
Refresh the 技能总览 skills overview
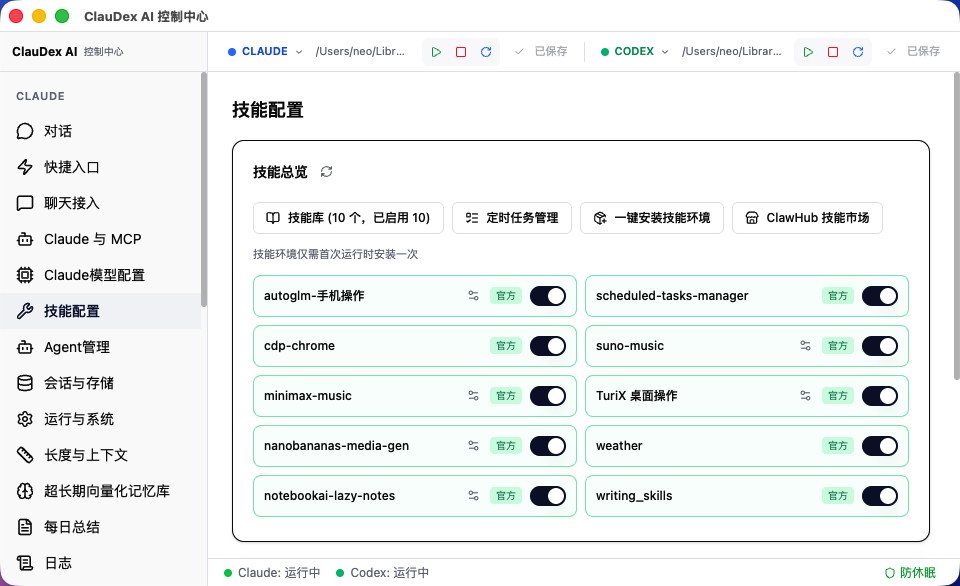click(x=326, y=171)
